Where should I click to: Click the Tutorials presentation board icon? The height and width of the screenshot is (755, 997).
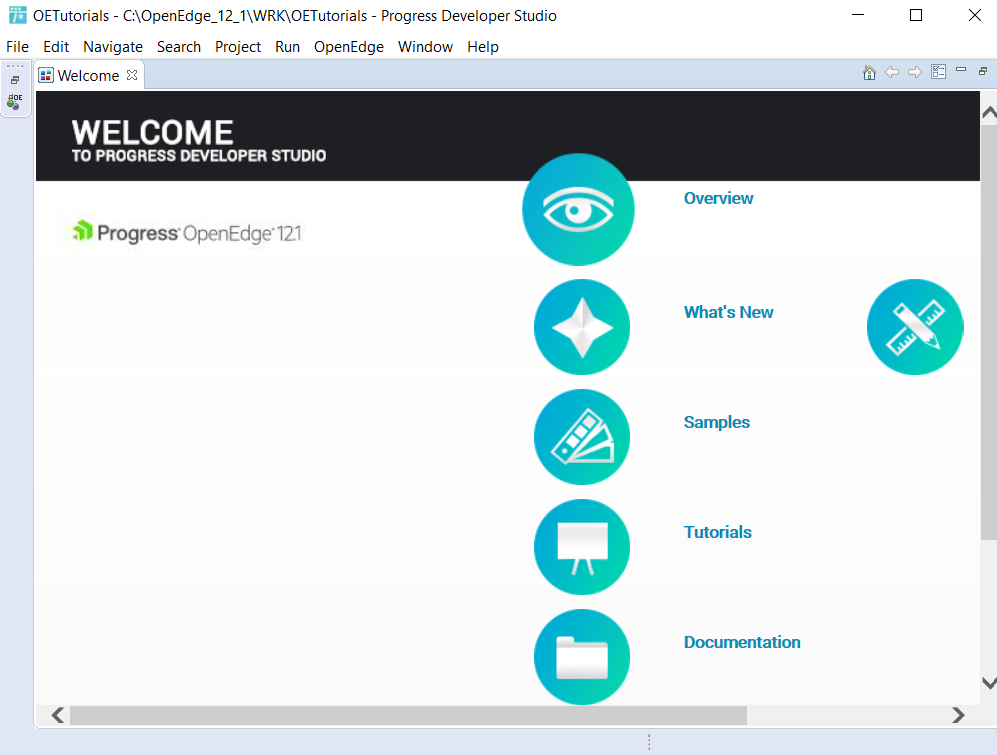click(582, 547)
